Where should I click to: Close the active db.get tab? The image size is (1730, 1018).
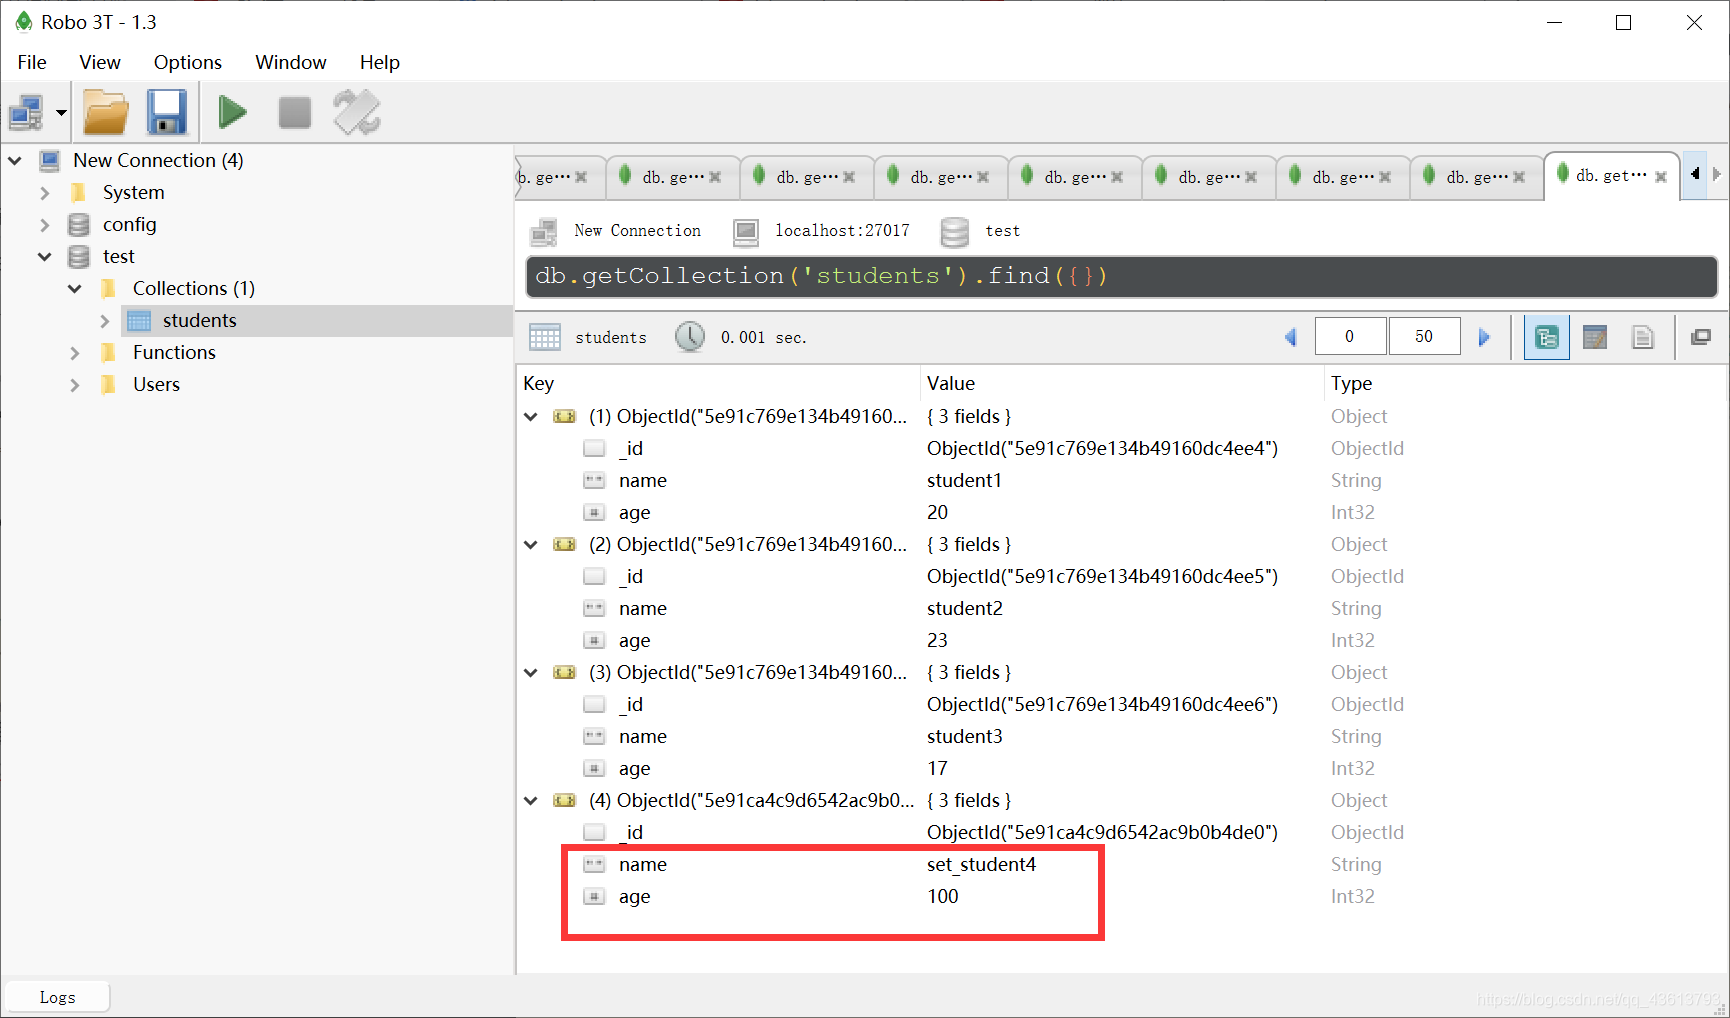tap(1661, 177)
